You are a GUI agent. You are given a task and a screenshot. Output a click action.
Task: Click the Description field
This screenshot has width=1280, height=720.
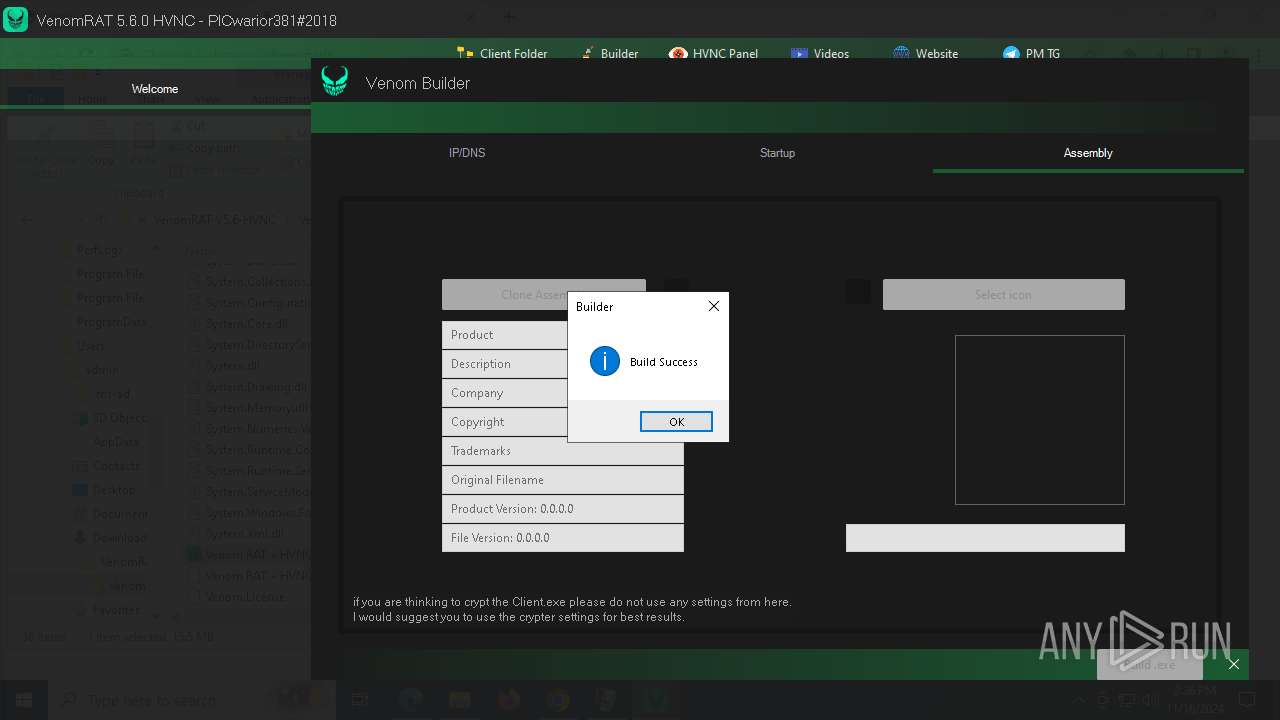click(x=563, y=364)
